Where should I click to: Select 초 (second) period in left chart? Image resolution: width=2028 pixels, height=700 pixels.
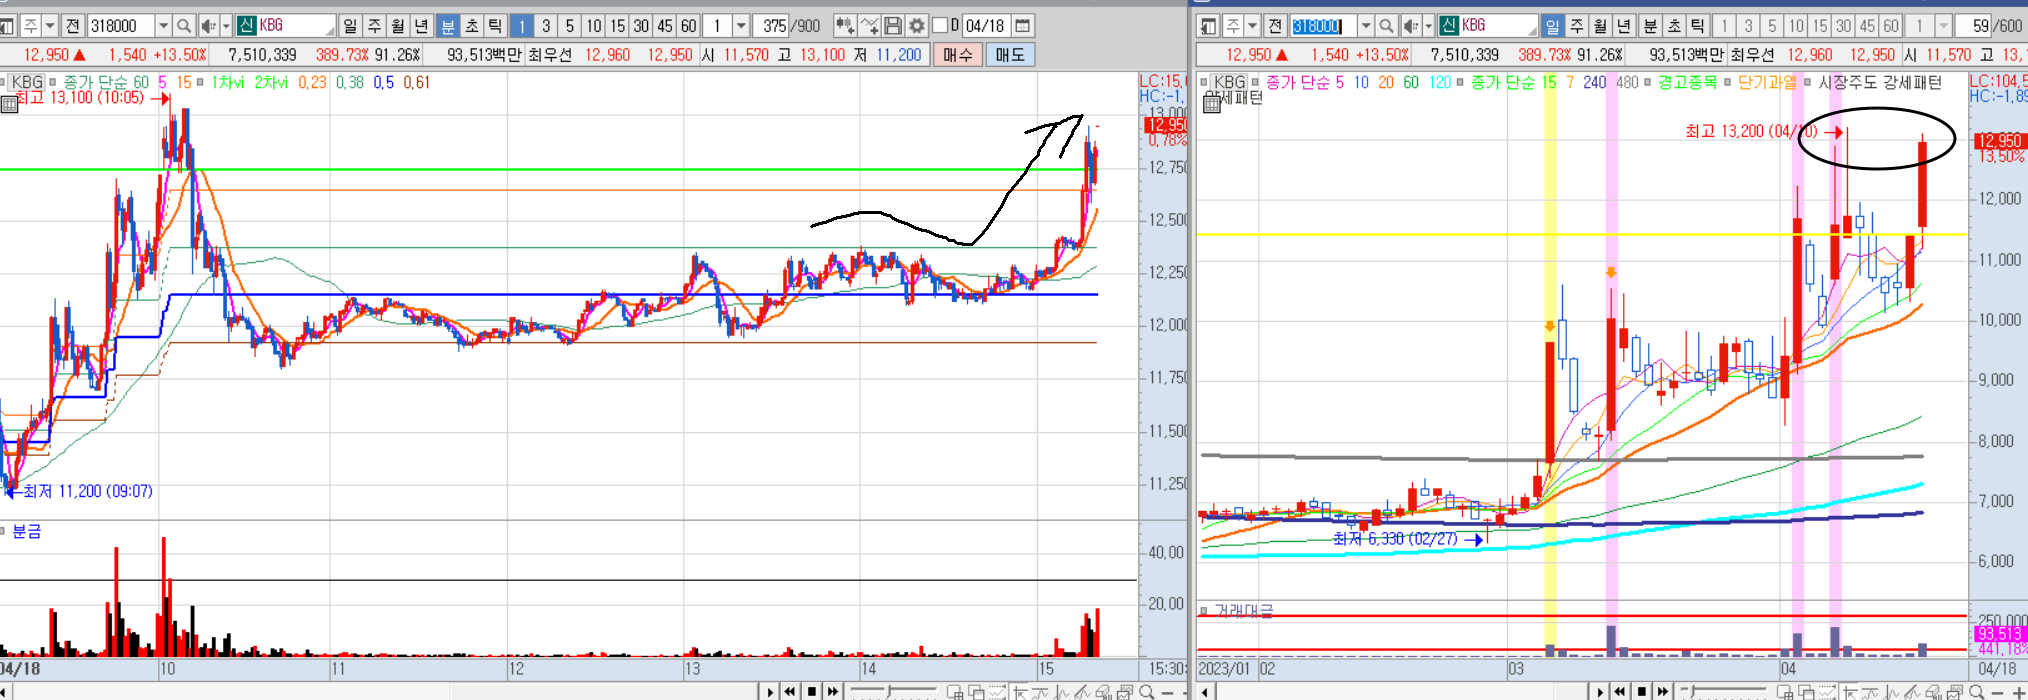point(471,26)
